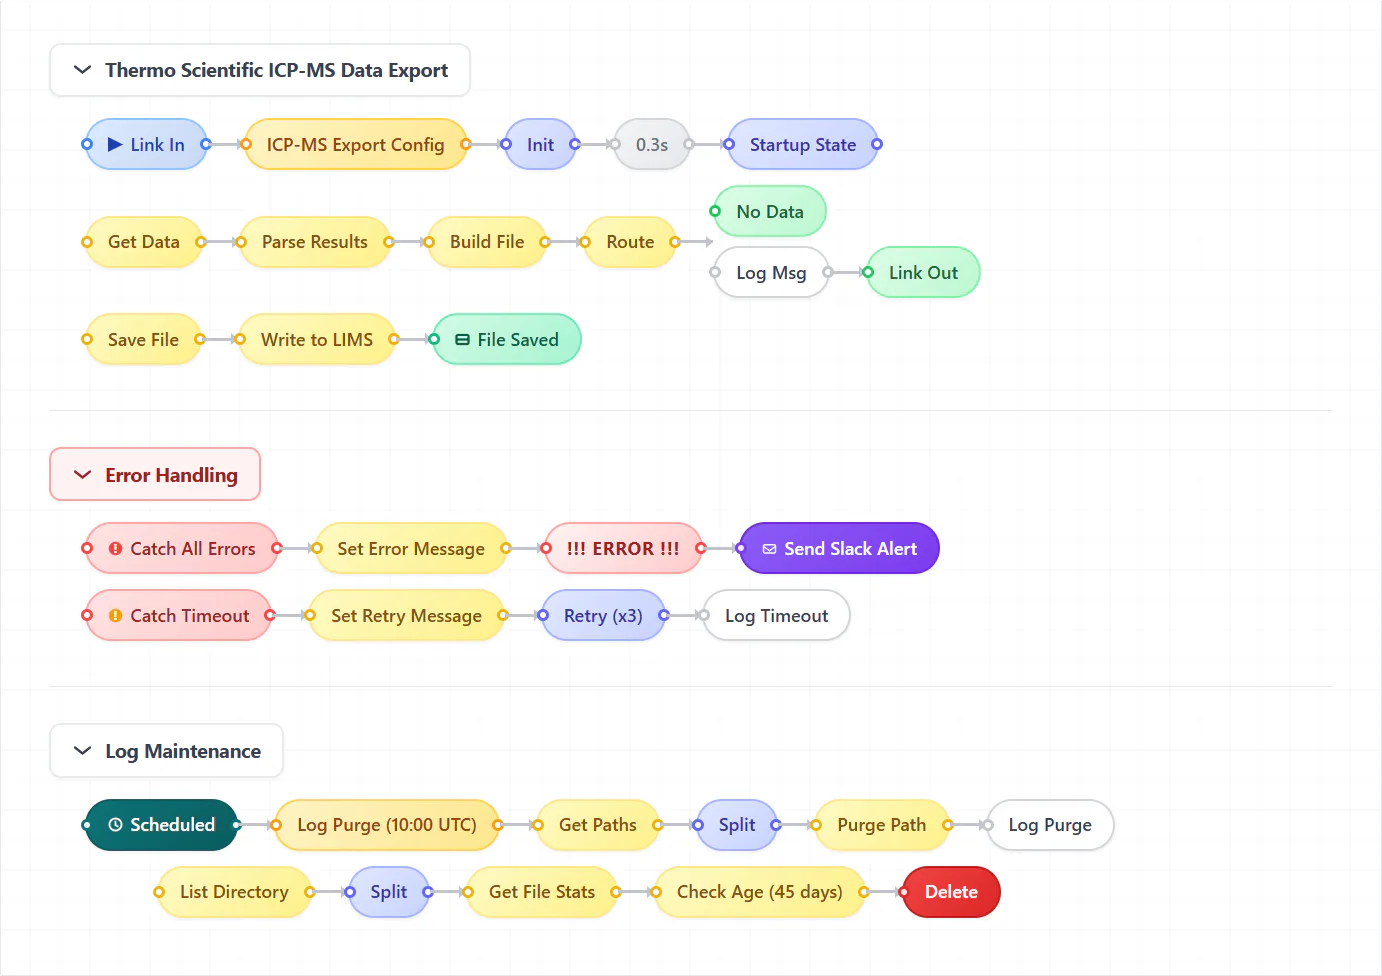This screenshot has height=976, width=1382.
Task: Select the Retry (x3) node
Action: (x=603, y=615)
